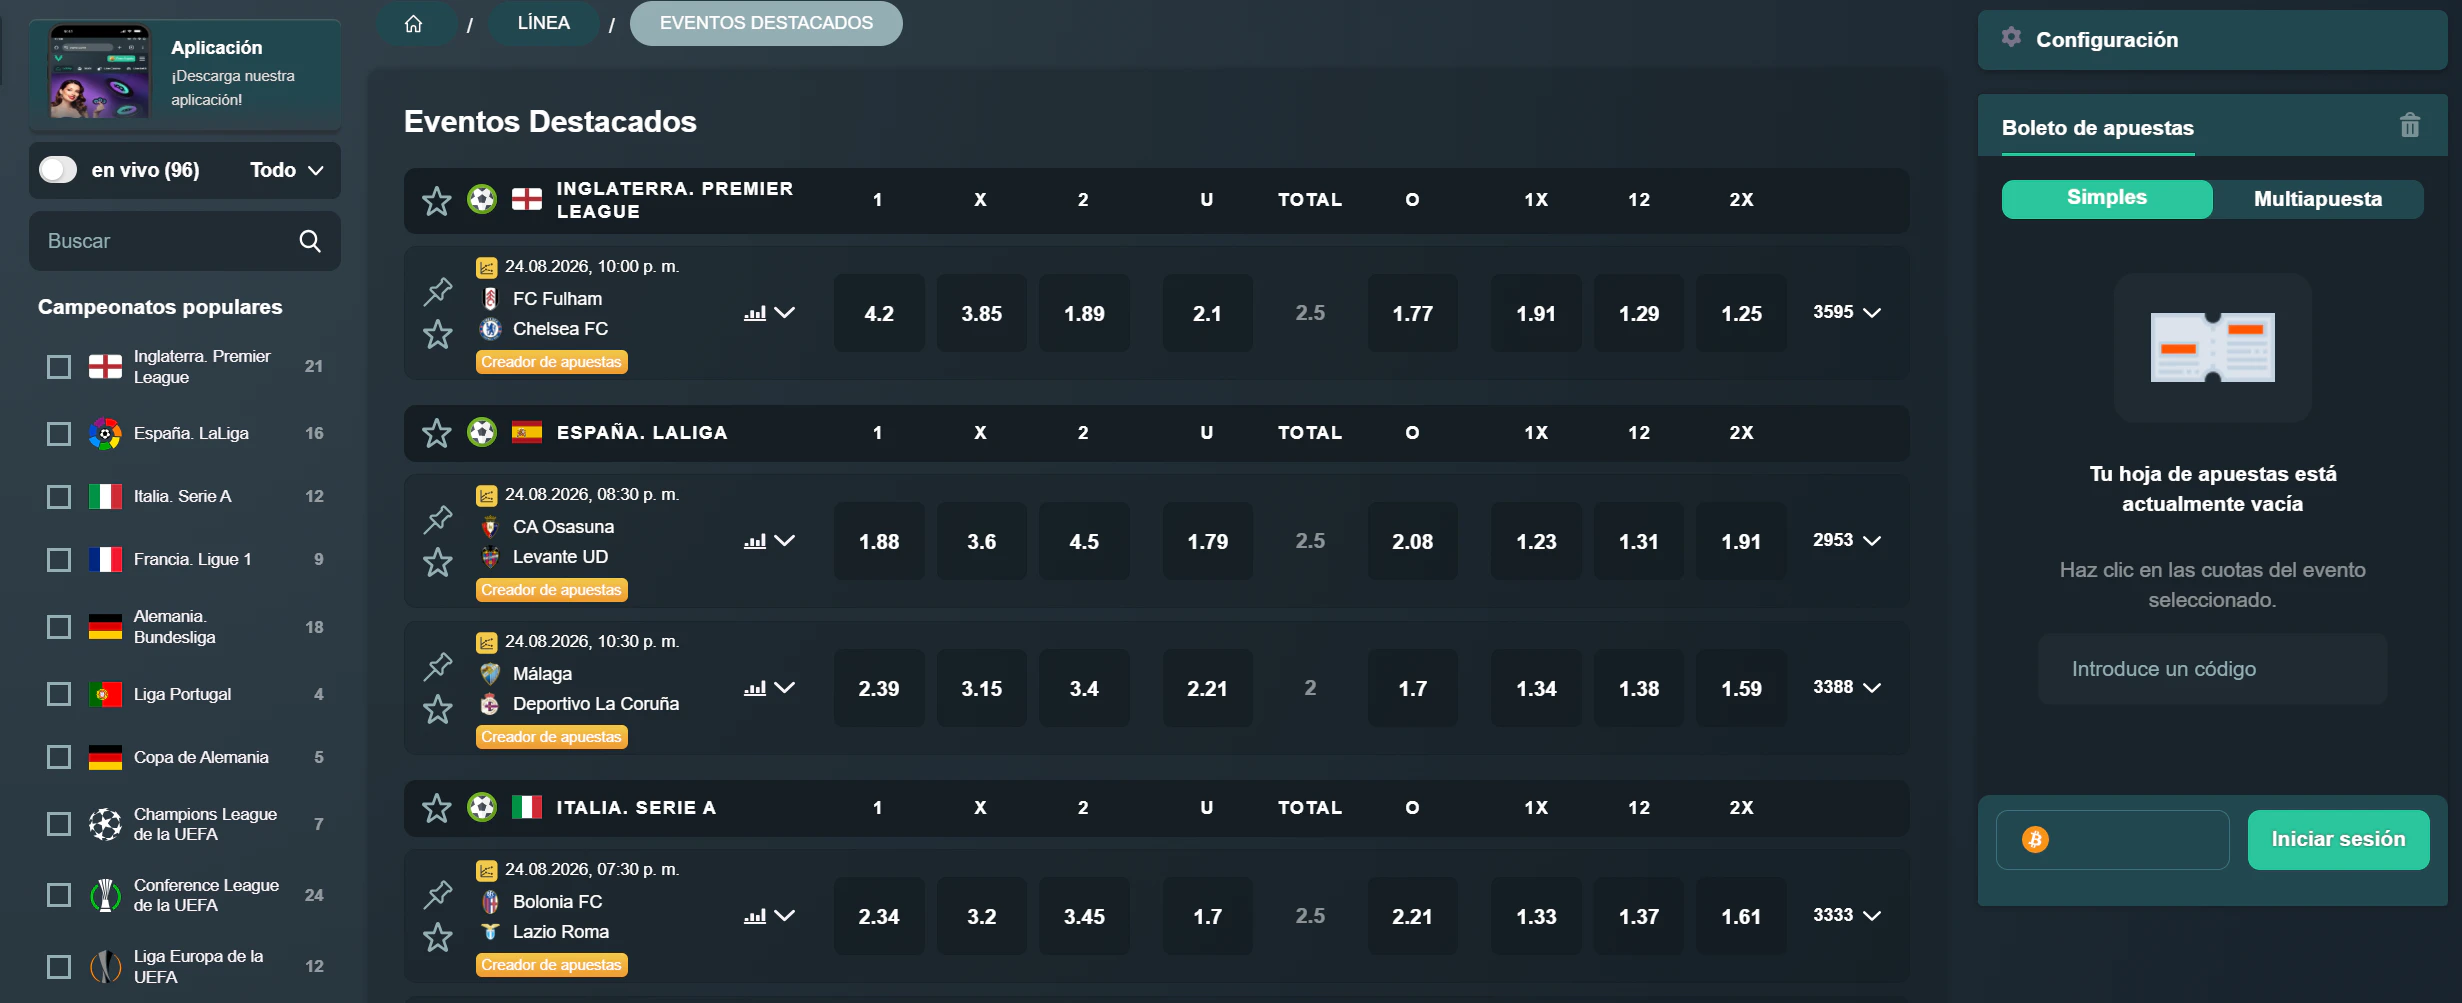
Task: Bet draw 3.6 on Osasuna vs Levante
Action: pos(981,541)
